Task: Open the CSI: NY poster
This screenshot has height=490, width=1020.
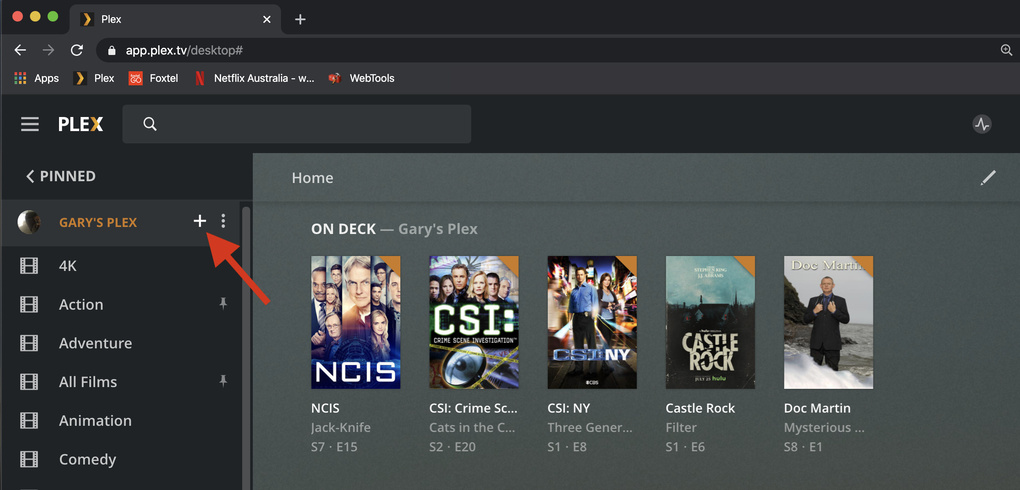Action: click(x=592, y=322)
